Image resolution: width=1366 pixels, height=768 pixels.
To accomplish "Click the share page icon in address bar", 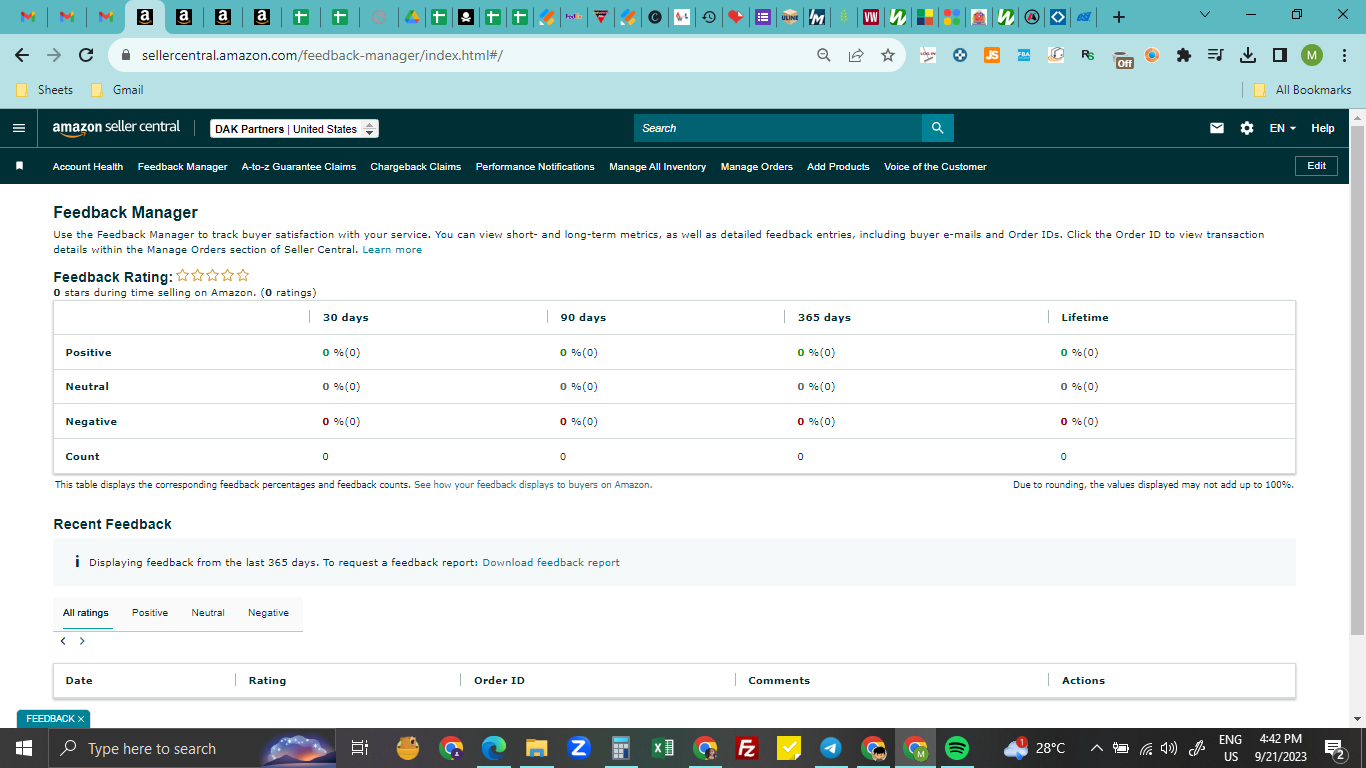I will pyautogui.click(x=856, y=55).
